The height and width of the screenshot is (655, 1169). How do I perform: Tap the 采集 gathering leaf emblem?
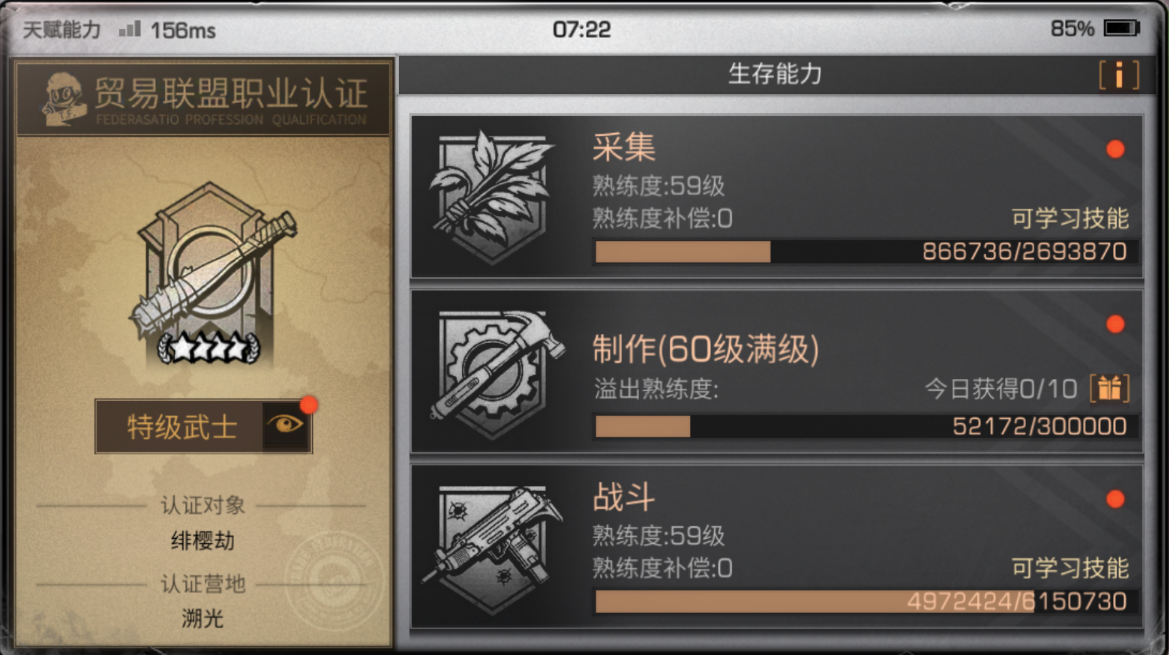point(492,197)
